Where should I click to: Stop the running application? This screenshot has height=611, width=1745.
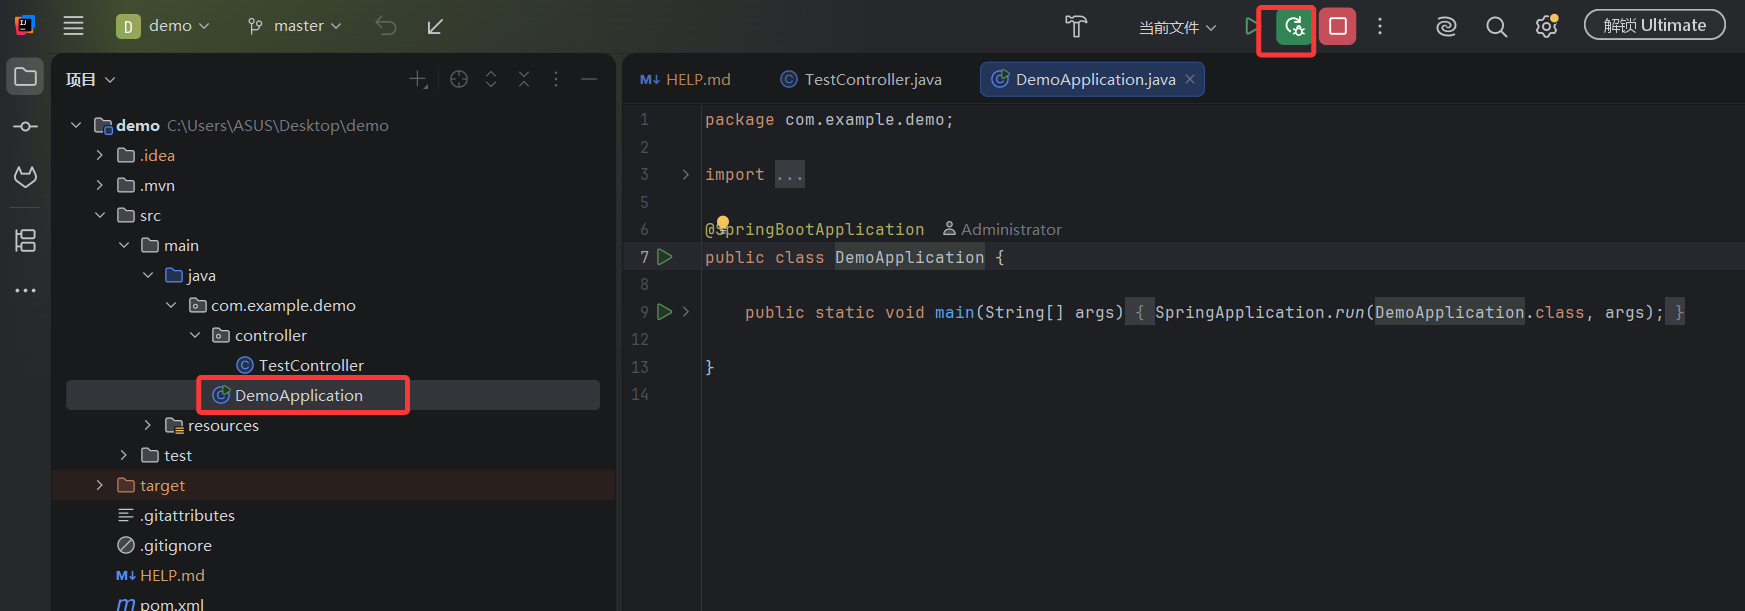(1338, 26)
